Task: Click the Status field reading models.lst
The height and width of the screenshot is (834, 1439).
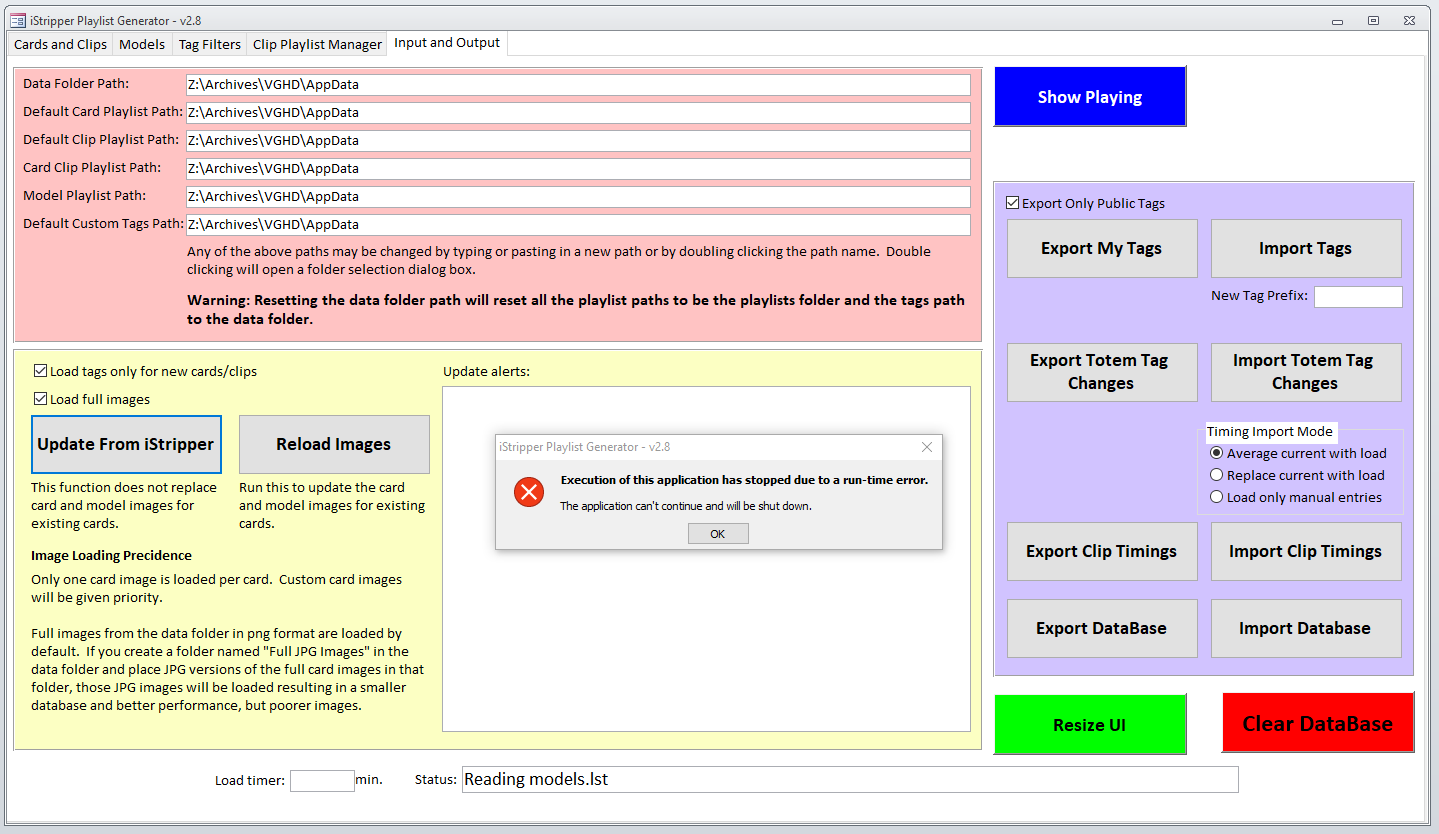Action: click(850, 779)
